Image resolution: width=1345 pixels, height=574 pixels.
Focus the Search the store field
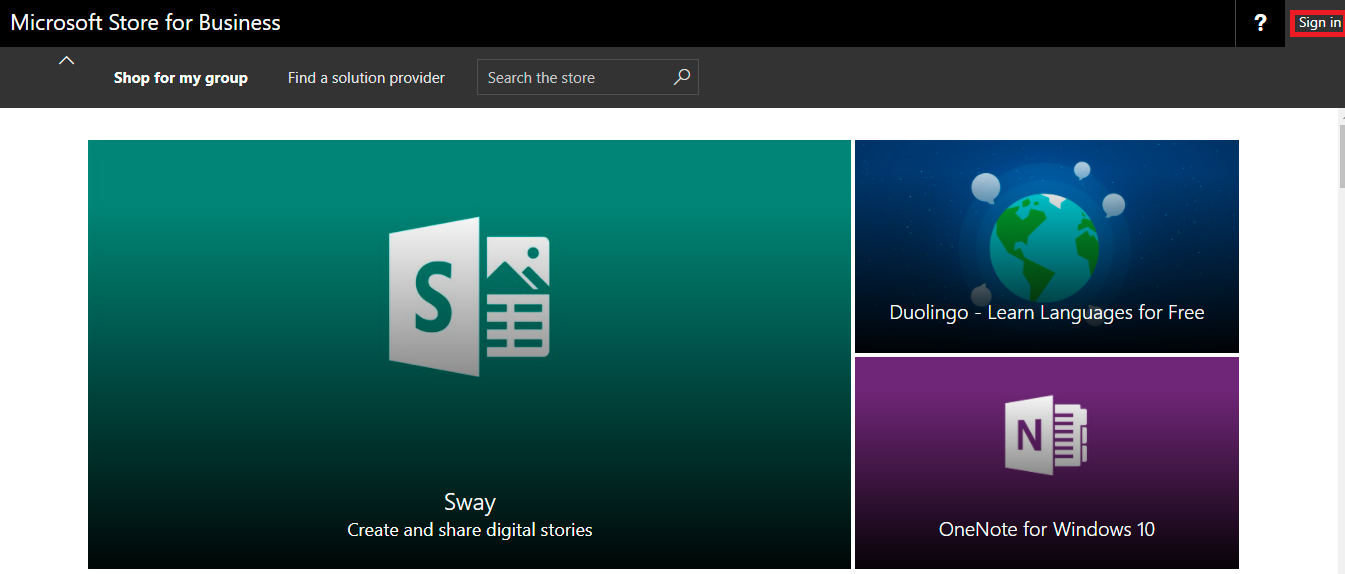(x=588, y=77)
